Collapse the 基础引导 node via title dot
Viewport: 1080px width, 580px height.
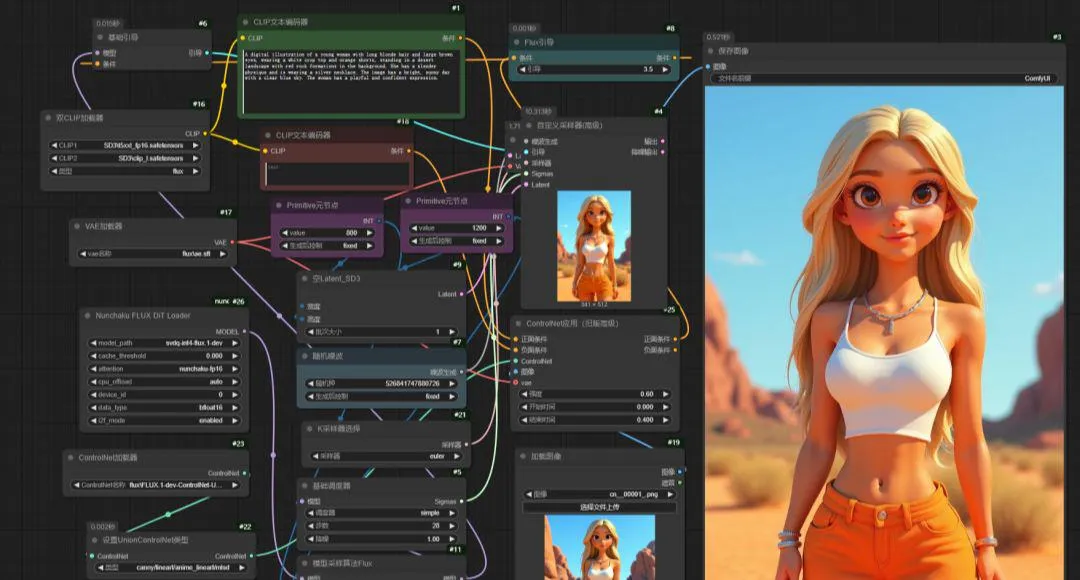pos(101,37)
